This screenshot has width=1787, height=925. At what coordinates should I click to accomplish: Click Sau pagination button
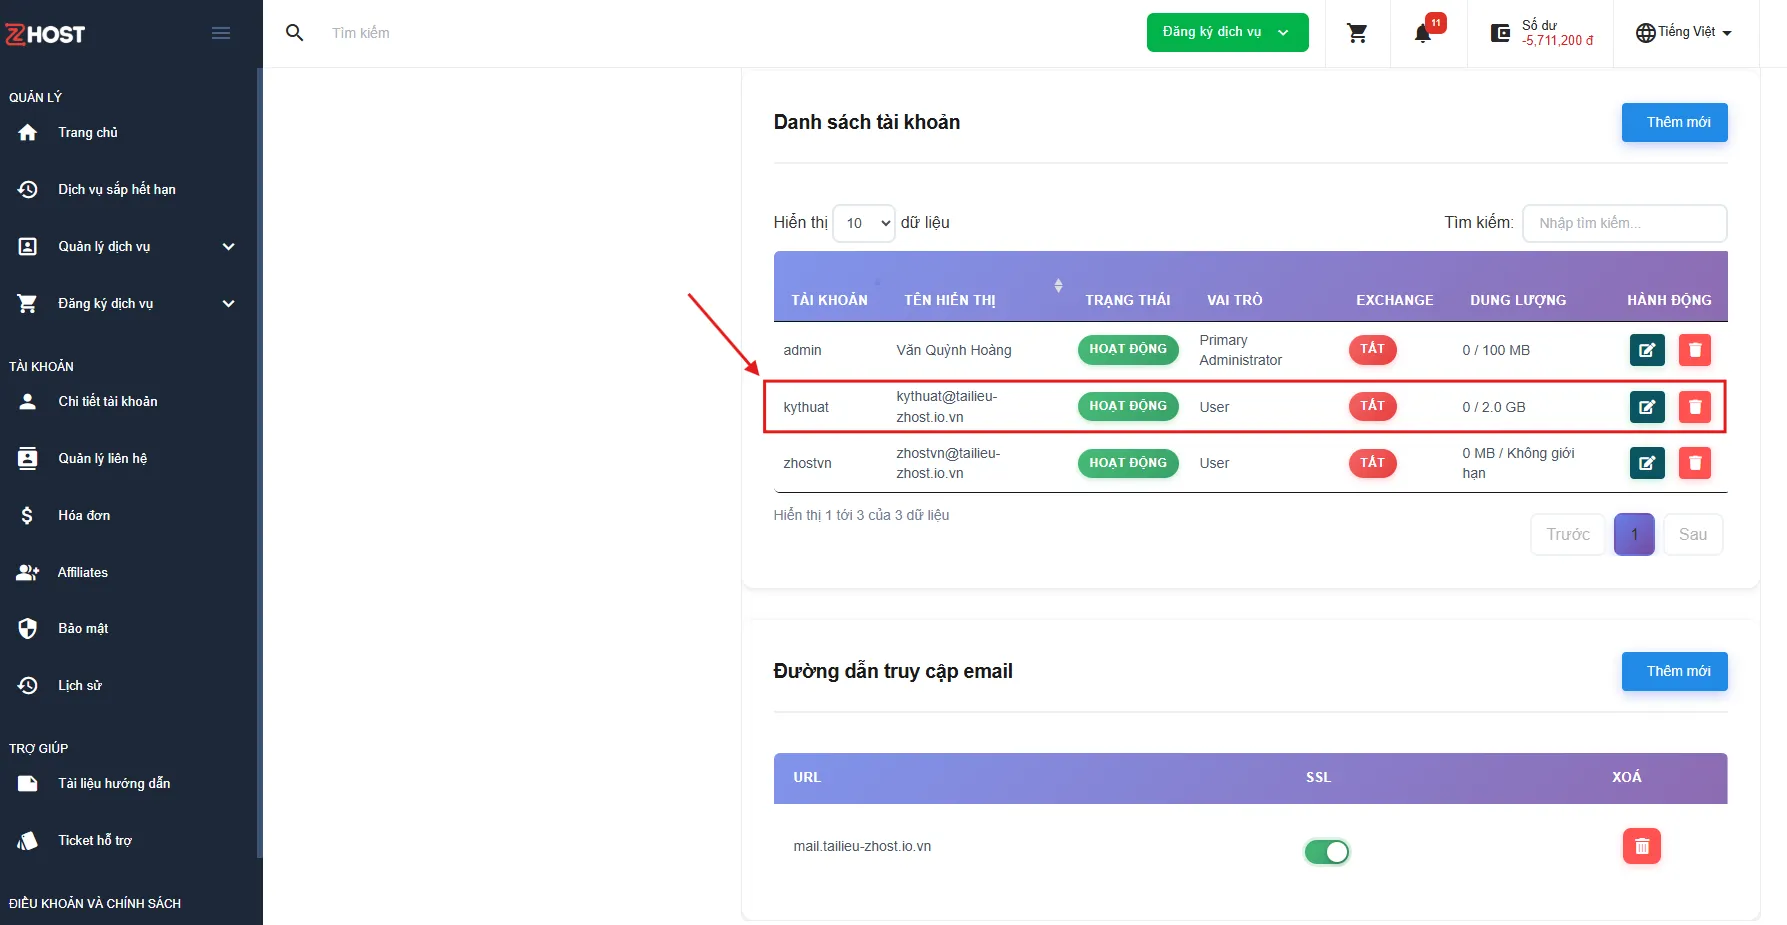(1693, 535)
